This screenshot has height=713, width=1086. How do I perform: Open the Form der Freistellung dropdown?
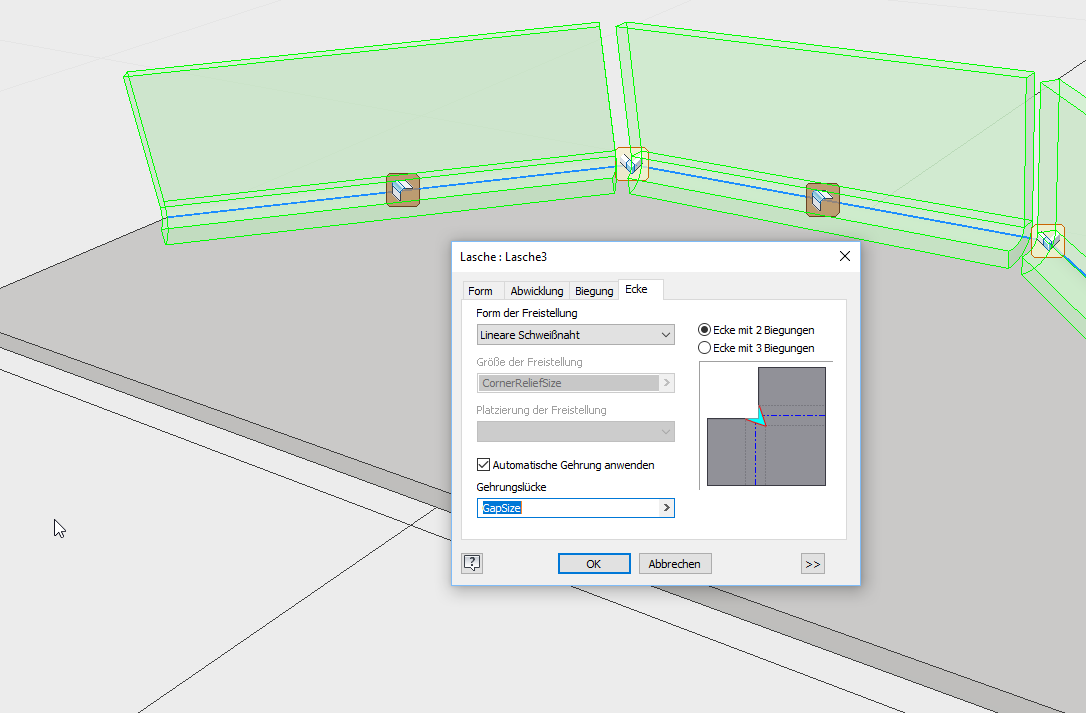point(575,335)
